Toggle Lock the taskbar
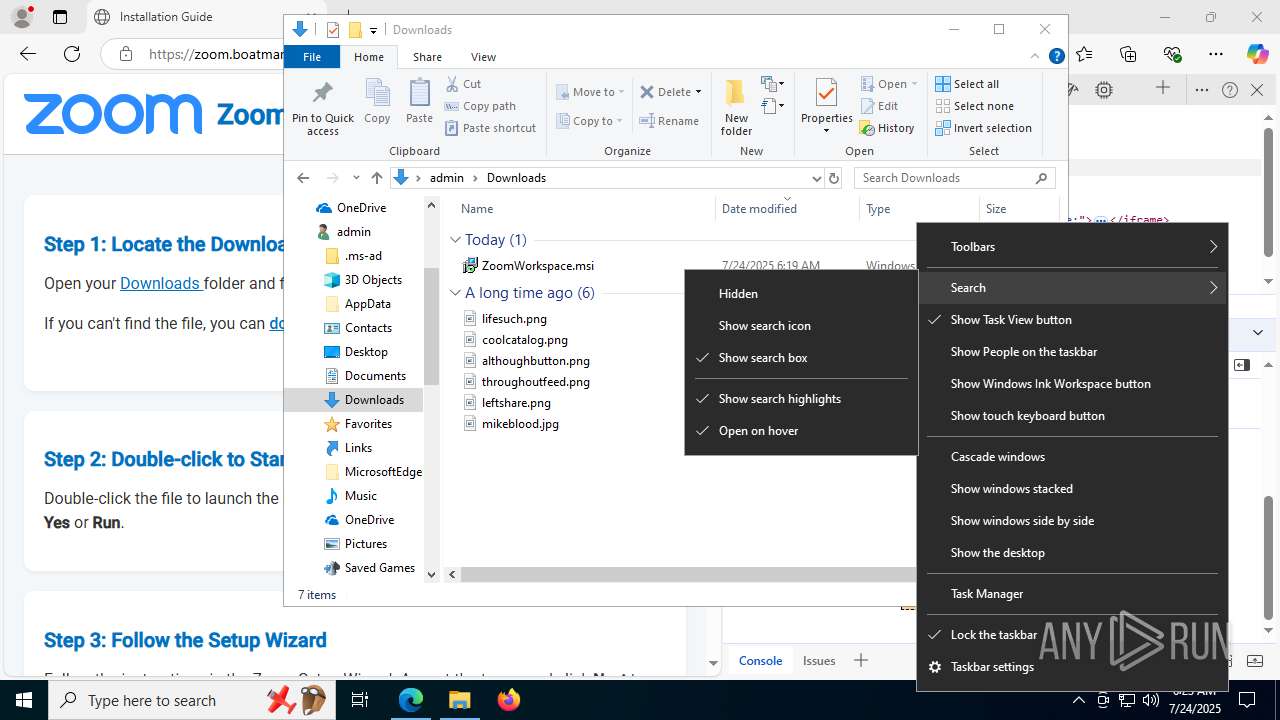 tap(1072, 635)
